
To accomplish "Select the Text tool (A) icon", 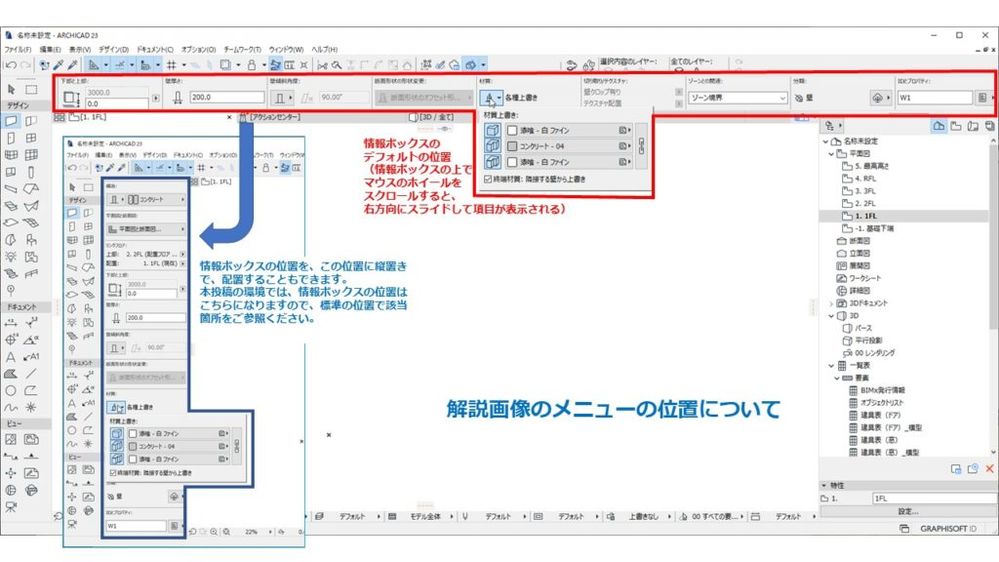I will tap(11, 357).
